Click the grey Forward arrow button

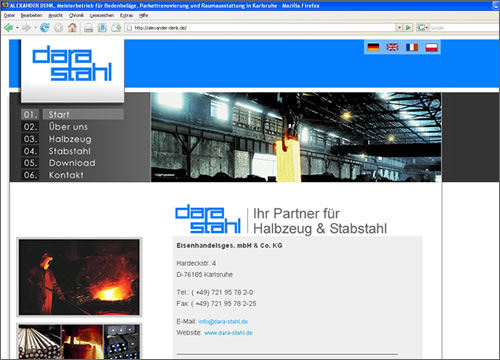(26, 28)
